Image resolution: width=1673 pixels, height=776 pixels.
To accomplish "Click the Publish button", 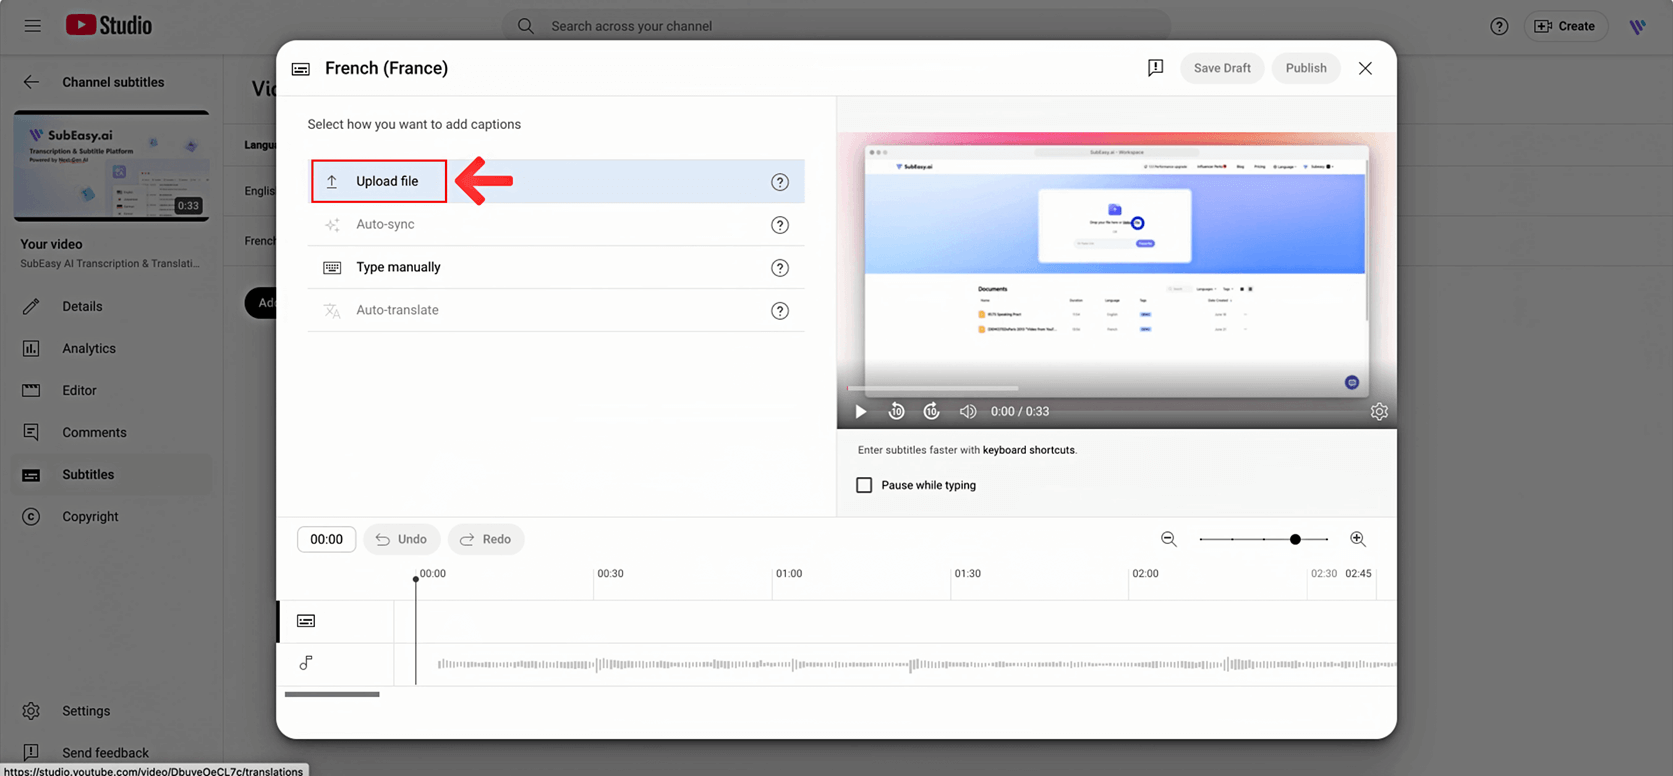I will coord(1306,68).
